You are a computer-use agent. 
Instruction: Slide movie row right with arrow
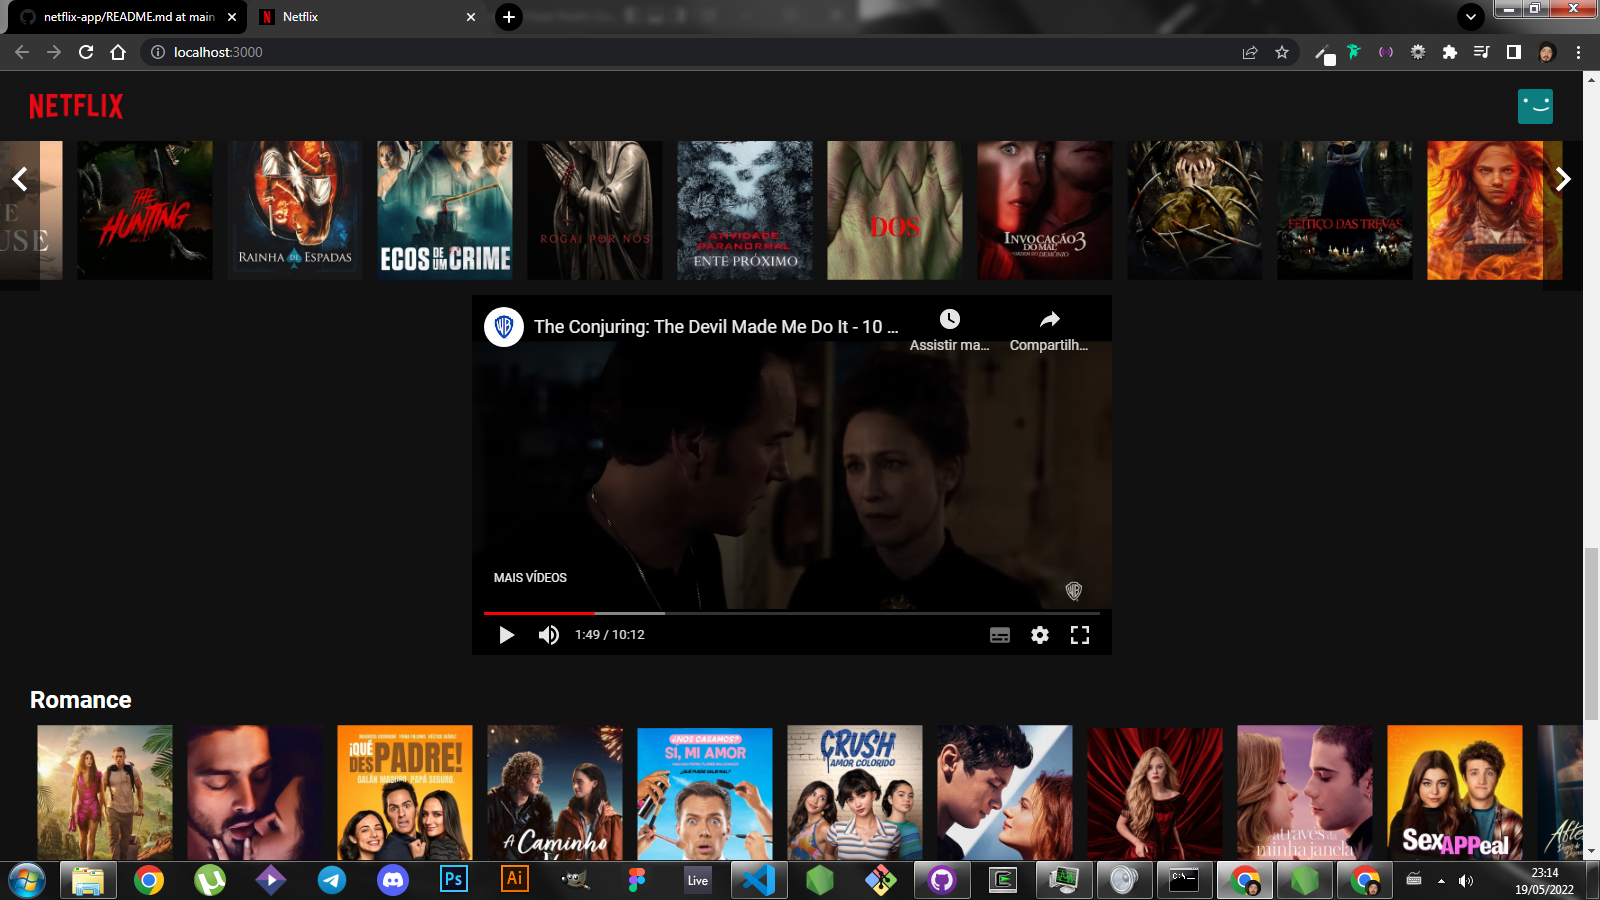click(1563, 179)
